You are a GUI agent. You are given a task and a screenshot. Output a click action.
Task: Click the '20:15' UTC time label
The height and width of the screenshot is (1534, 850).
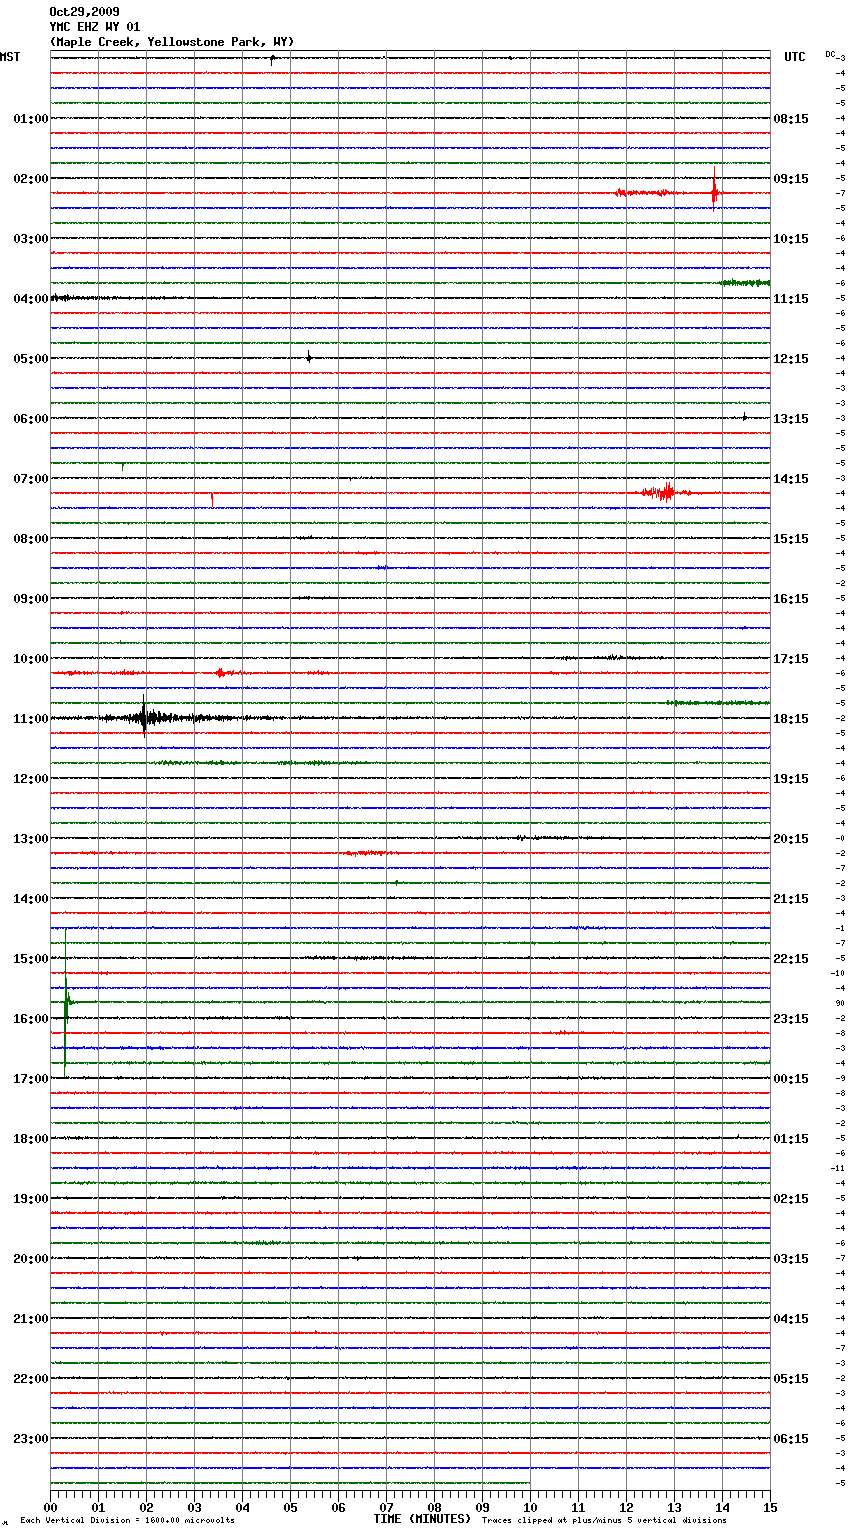coord(791,838)
